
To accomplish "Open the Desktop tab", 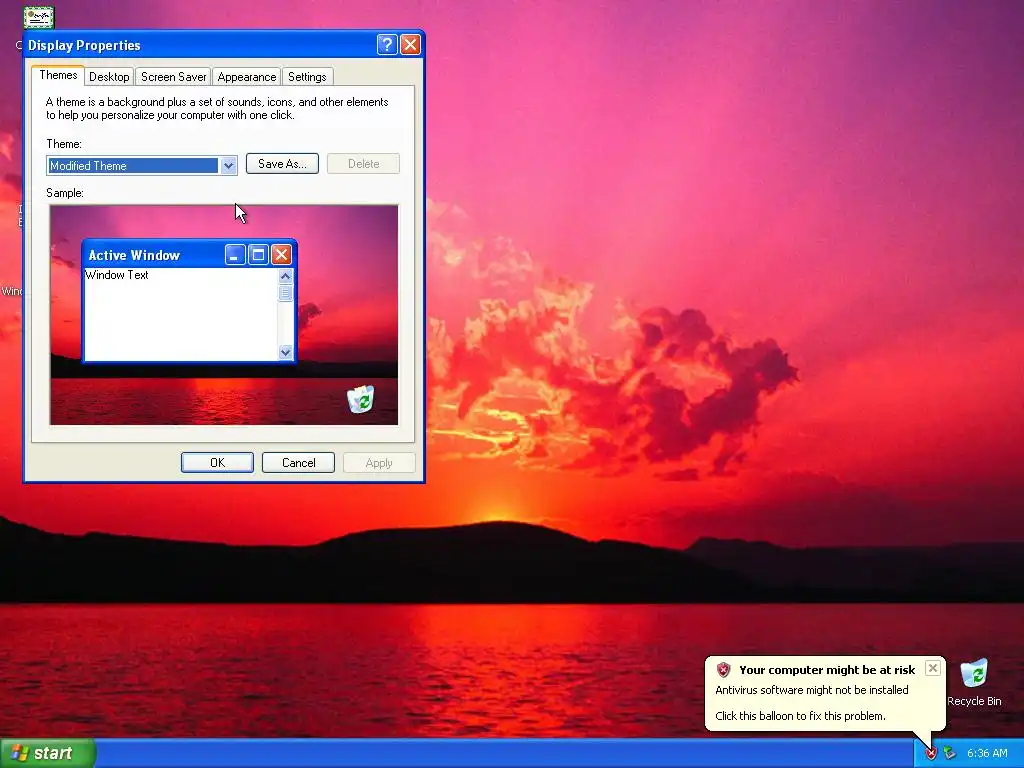I will (x=109, y=76).
